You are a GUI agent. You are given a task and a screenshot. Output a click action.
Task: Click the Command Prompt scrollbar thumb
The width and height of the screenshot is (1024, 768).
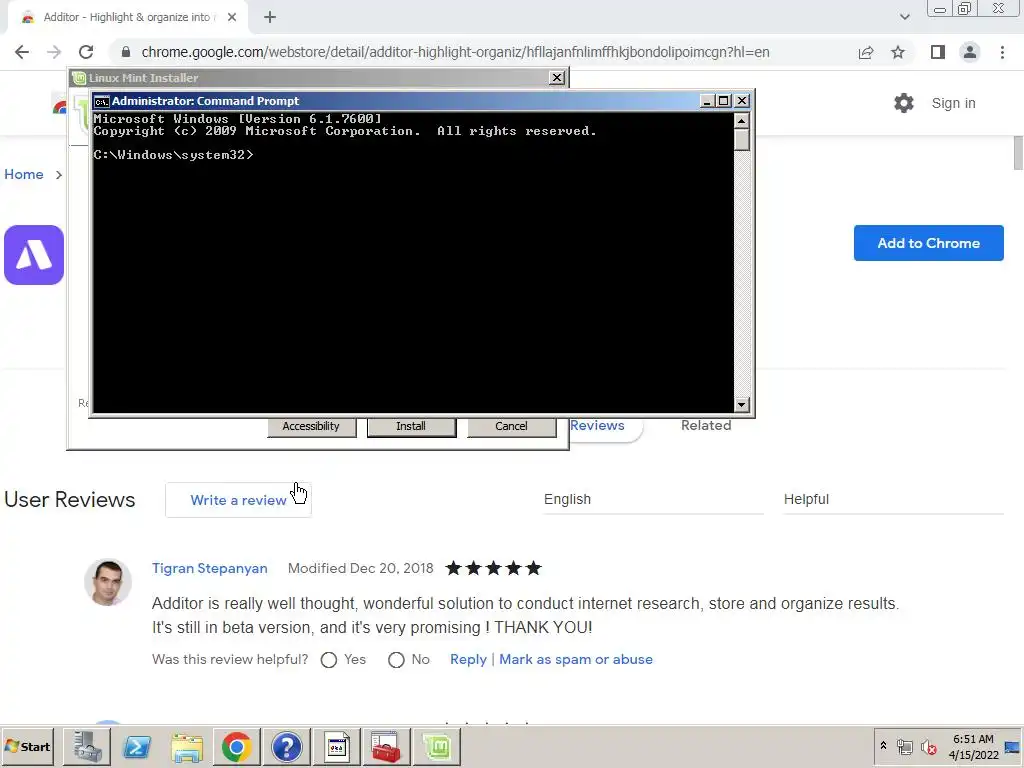[741, 140]
